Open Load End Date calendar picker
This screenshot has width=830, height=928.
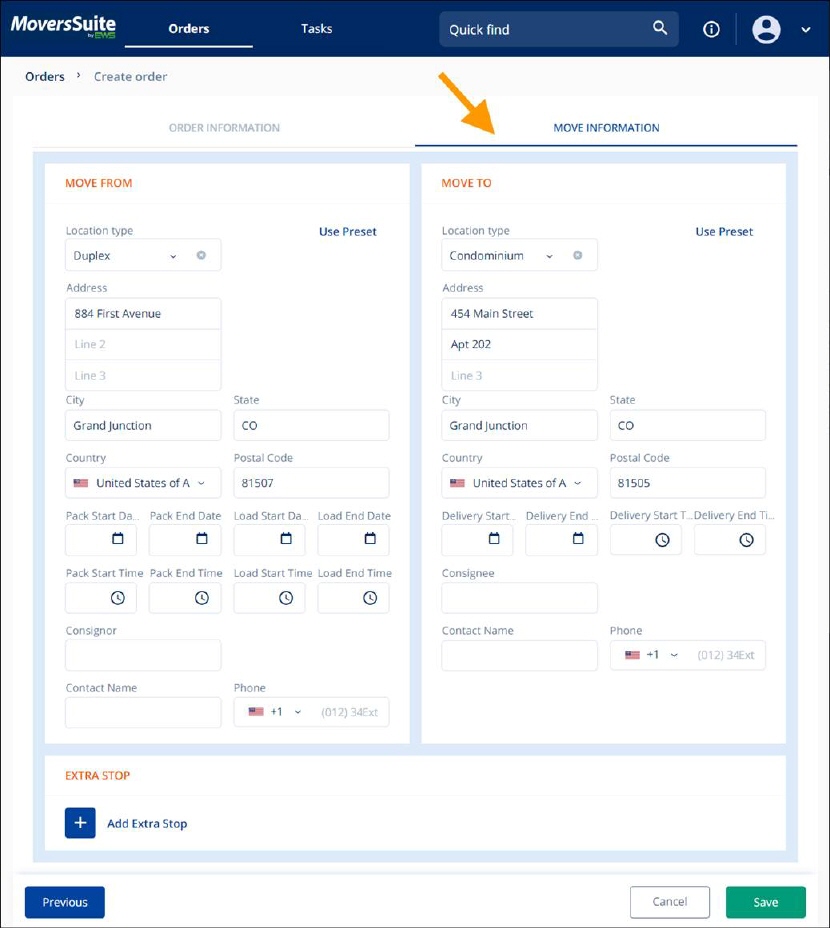(370, 539)
